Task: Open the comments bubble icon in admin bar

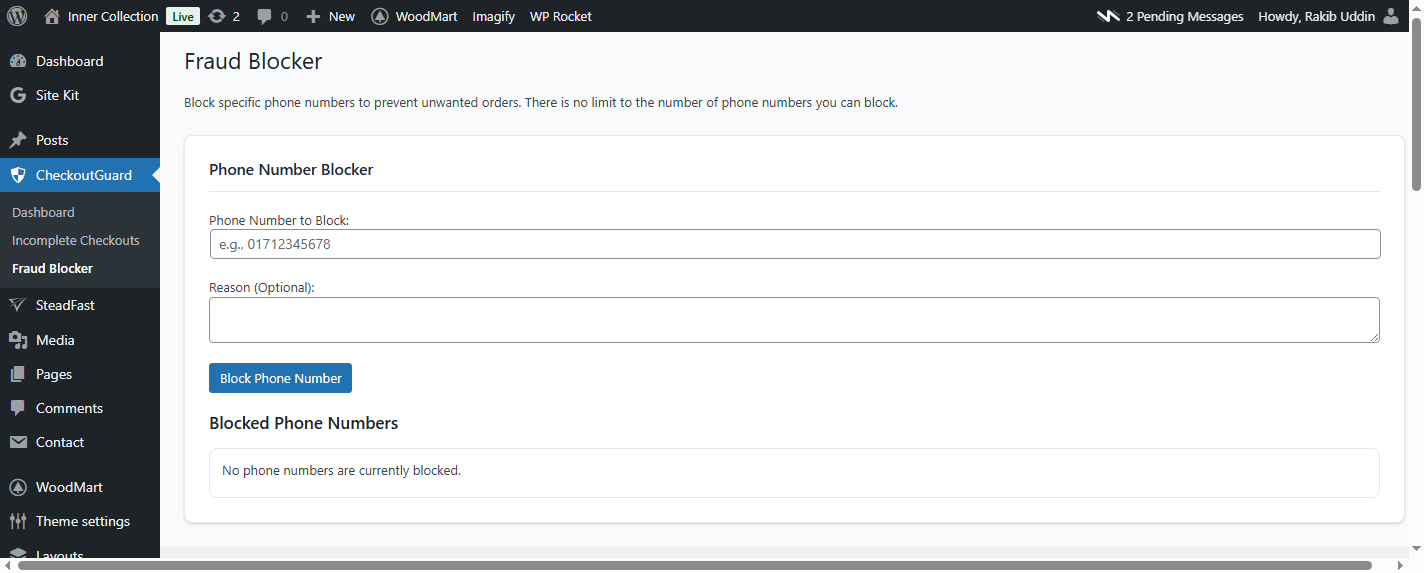Action: [265, 16]
